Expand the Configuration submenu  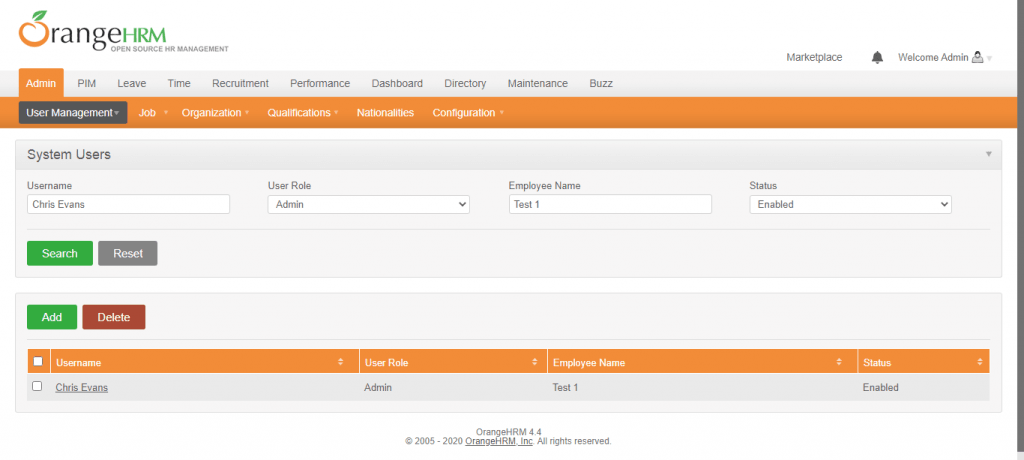click(x=468, y=112)
